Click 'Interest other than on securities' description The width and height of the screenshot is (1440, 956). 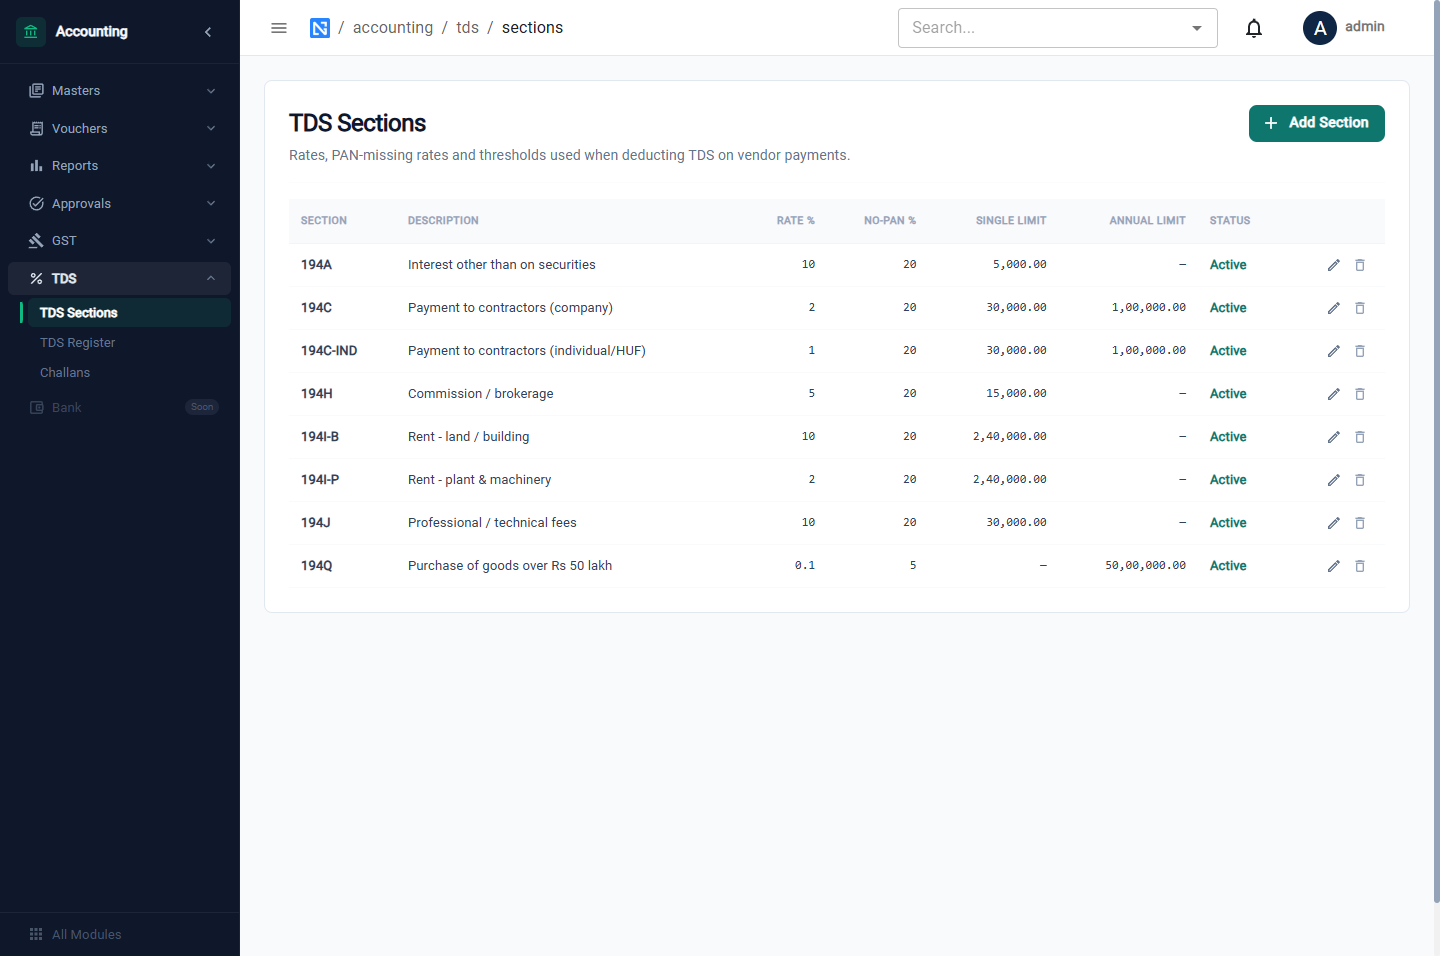coord(502,265)
